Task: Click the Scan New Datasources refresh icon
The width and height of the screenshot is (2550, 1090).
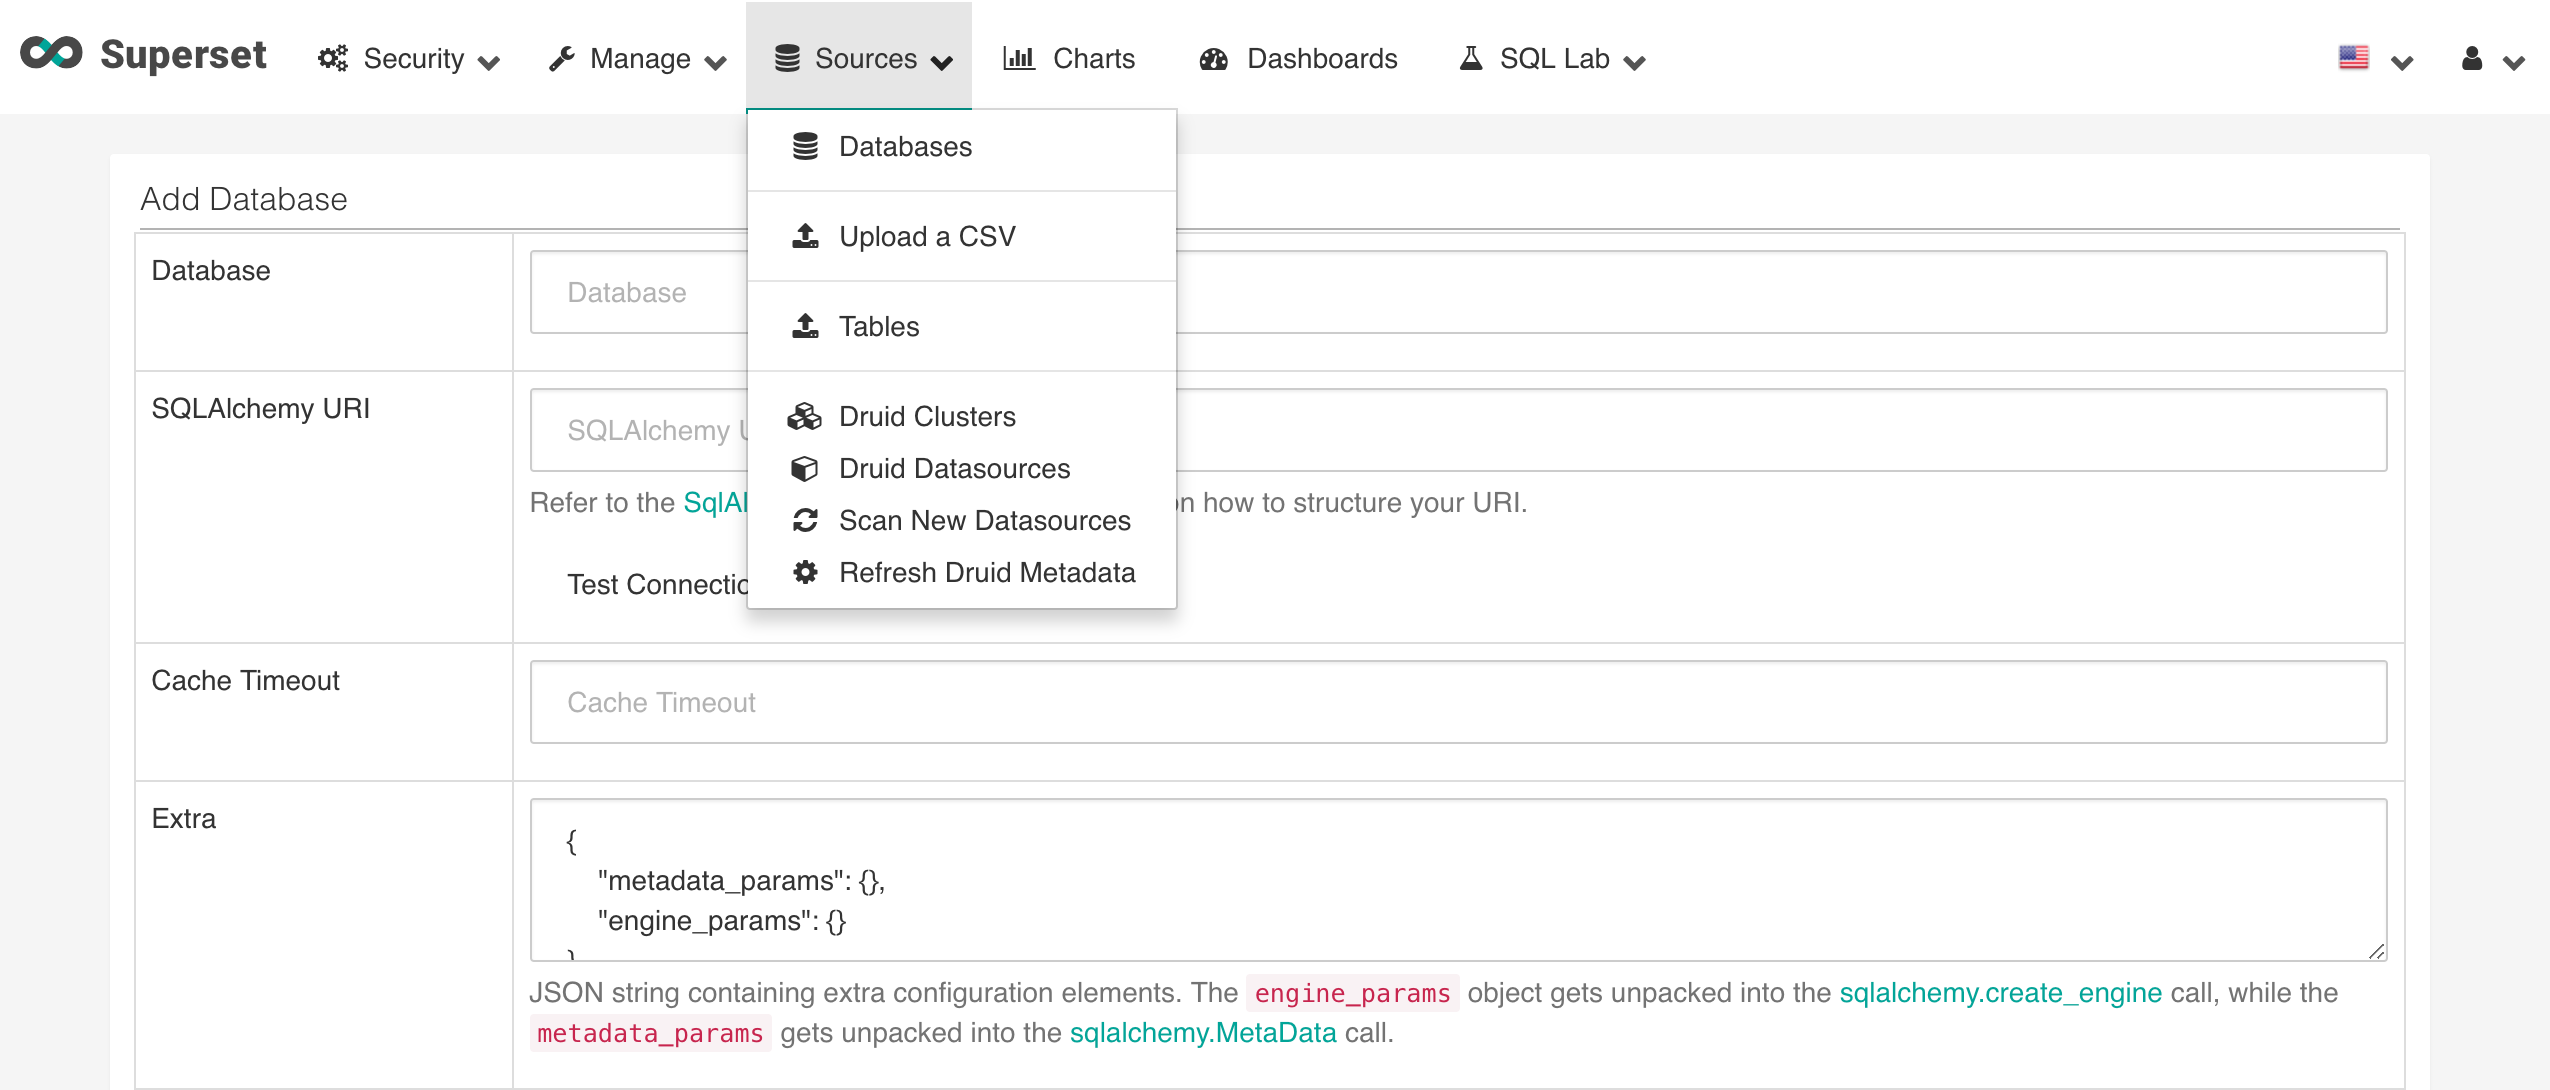Action: [x=805, y=521]
